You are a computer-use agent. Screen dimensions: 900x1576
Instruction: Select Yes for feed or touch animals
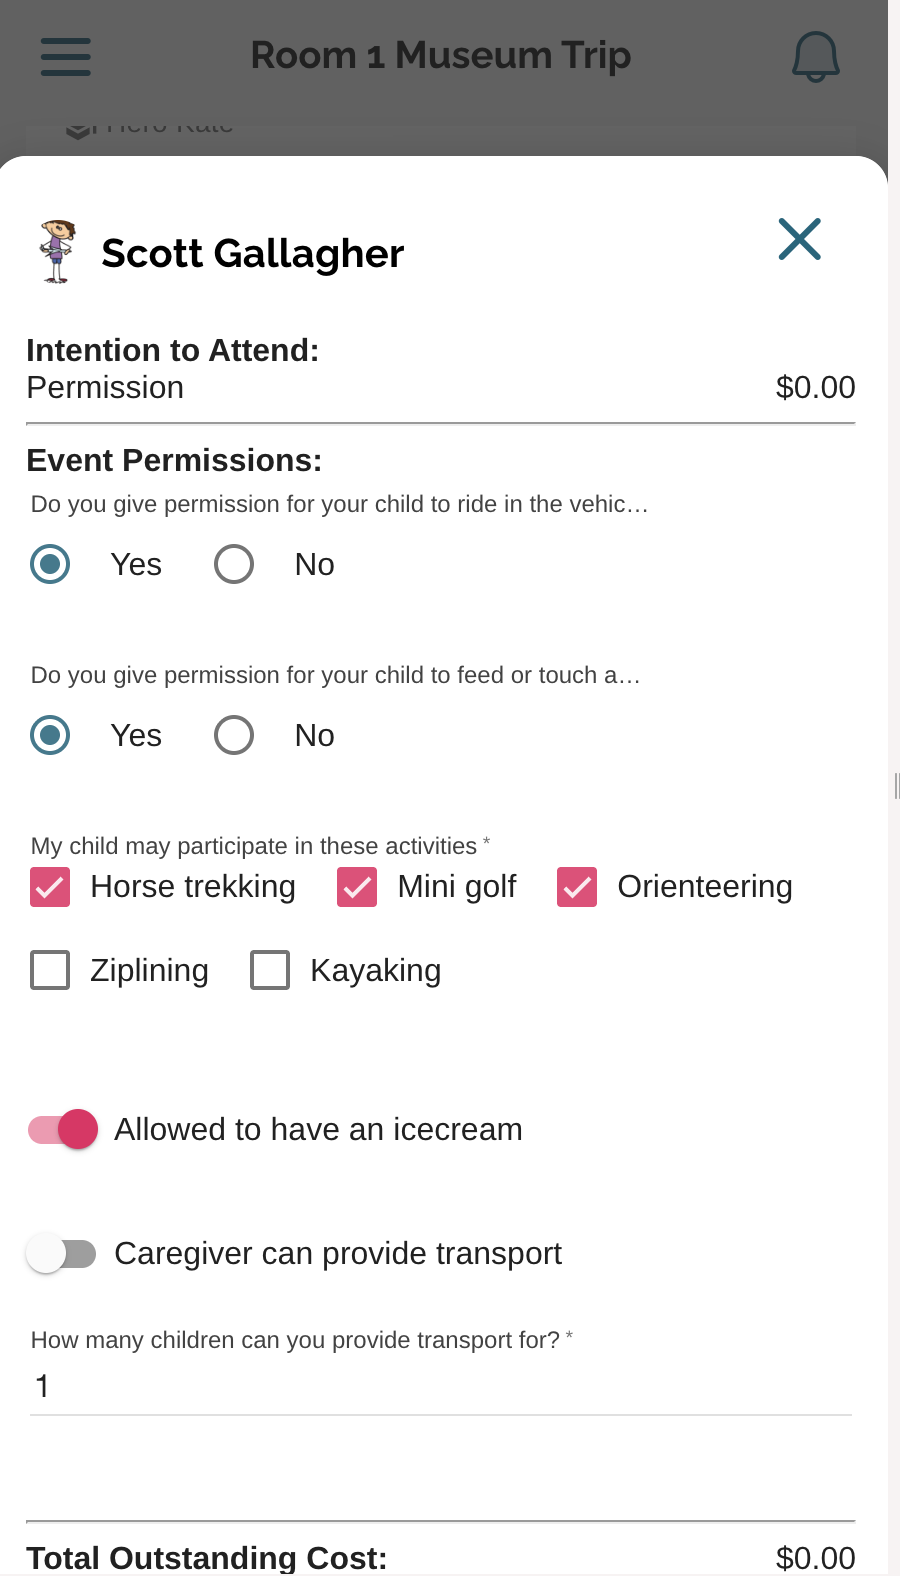point(50,735)
